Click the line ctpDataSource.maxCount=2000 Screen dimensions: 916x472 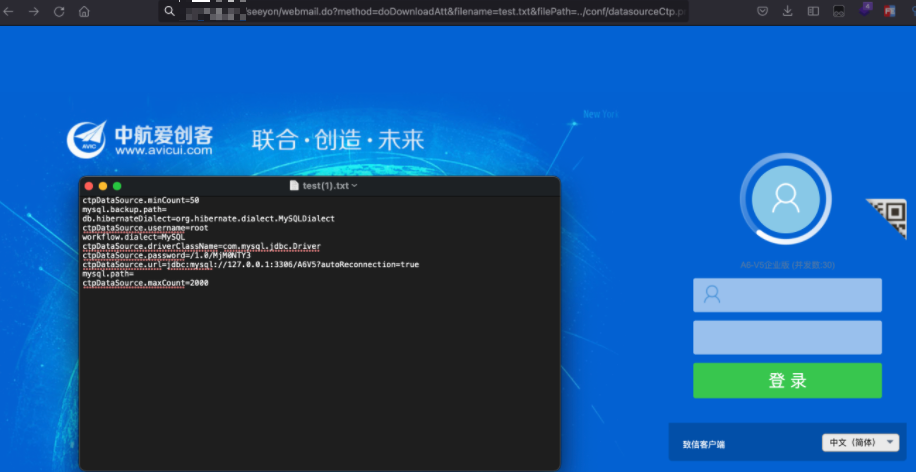[x=145, y=283]
